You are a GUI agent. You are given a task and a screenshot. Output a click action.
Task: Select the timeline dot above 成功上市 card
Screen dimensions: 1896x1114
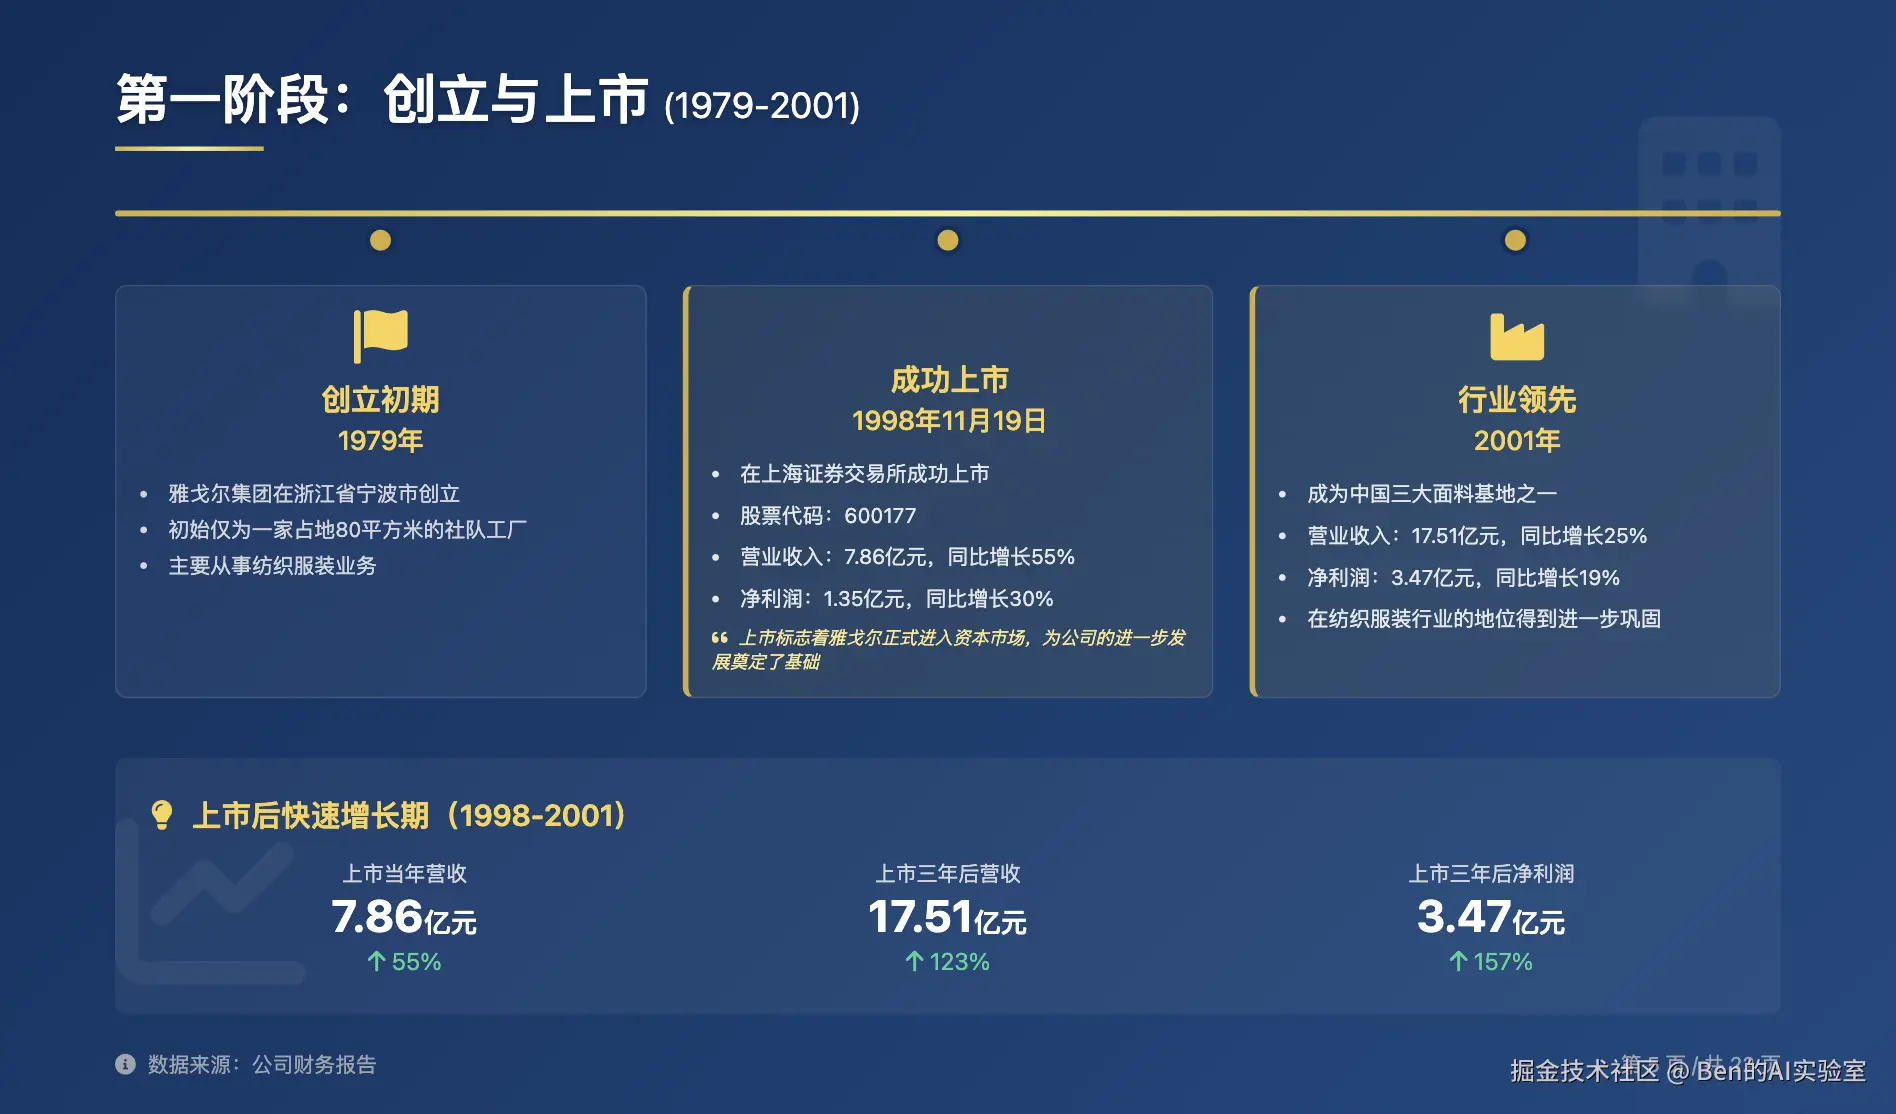point(948,240)
